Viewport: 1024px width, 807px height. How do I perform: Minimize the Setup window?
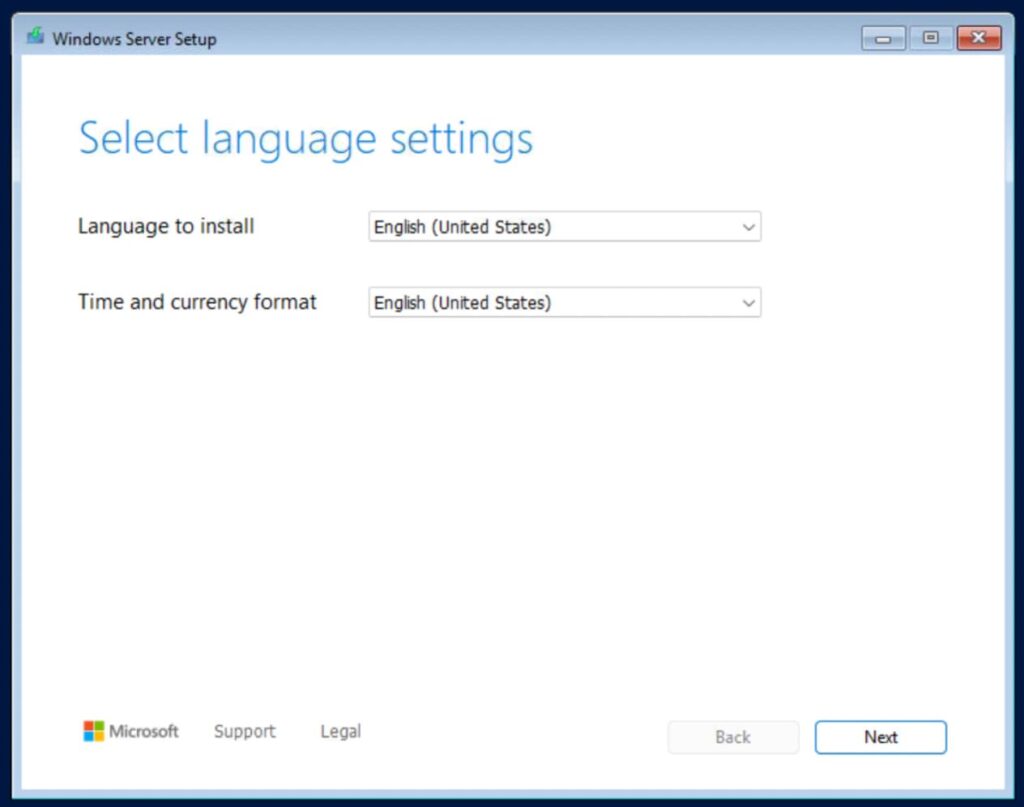883,38
